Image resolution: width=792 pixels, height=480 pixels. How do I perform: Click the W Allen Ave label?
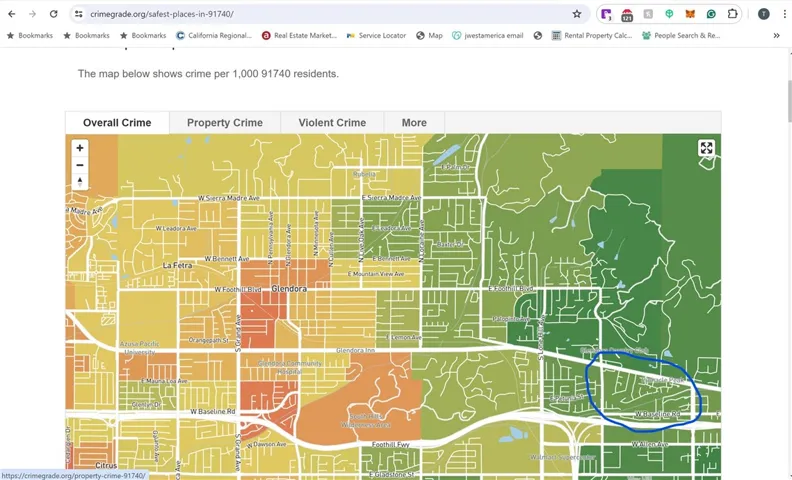(x=650, y=445)
